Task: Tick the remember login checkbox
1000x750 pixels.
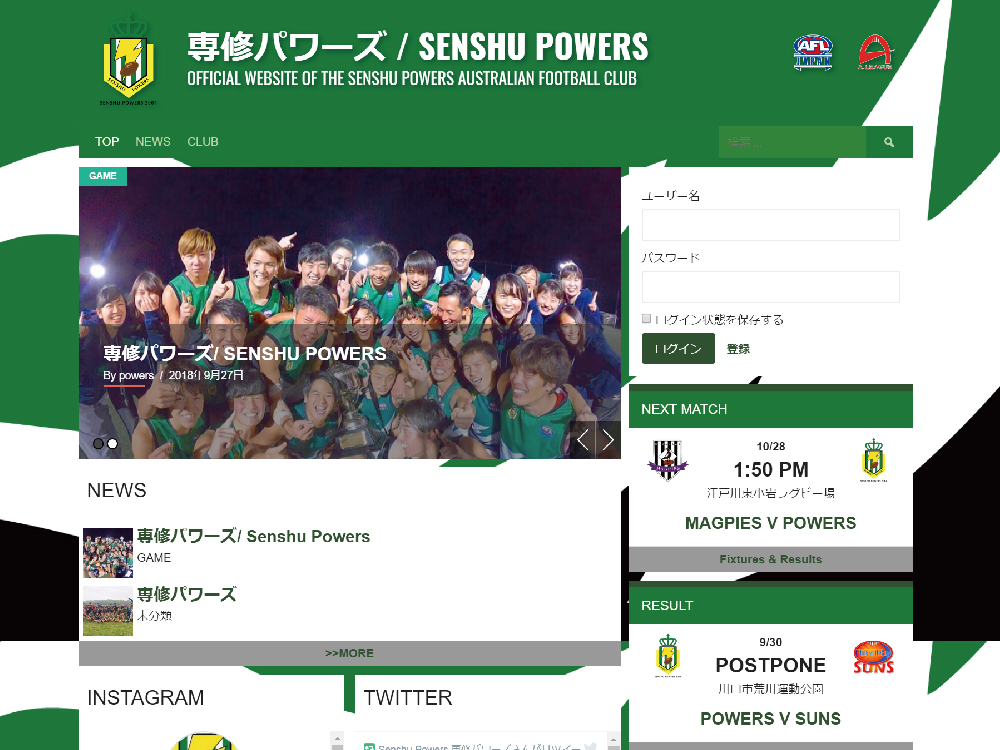Action: coord(647,318)
